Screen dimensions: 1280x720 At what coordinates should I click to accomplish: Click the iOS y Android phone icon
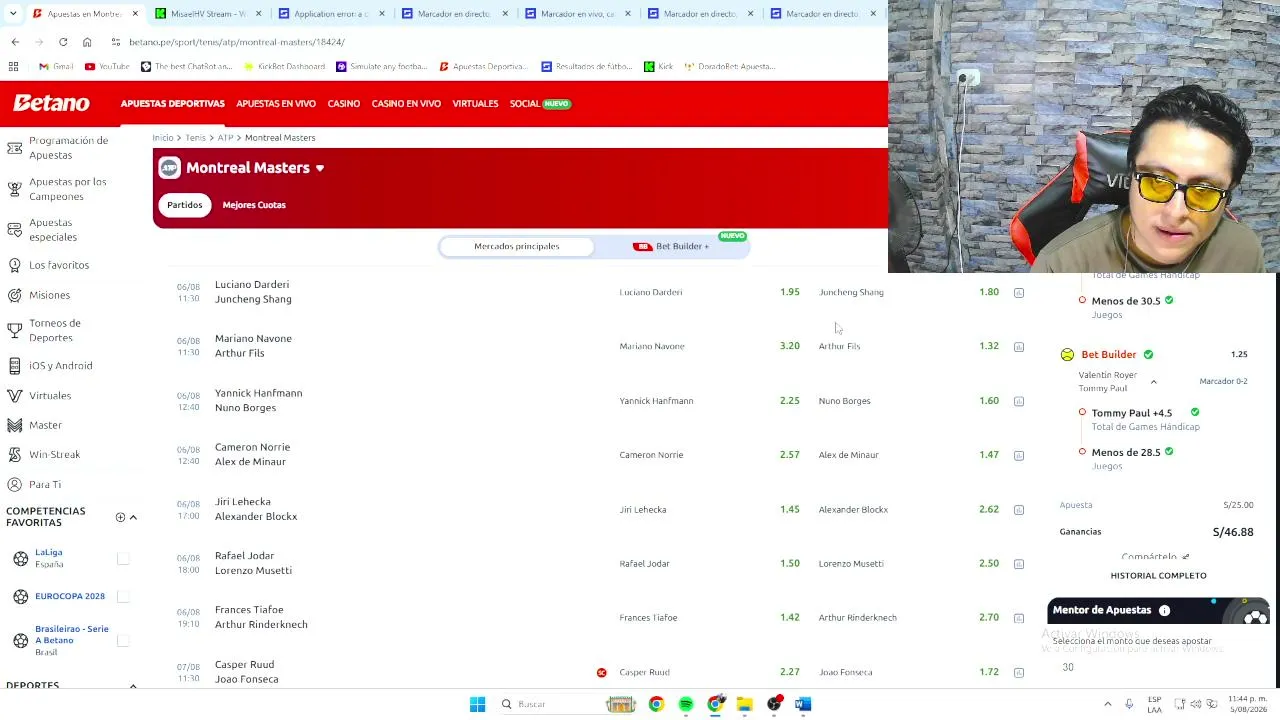pyautogui.click(x=14, y=366)
